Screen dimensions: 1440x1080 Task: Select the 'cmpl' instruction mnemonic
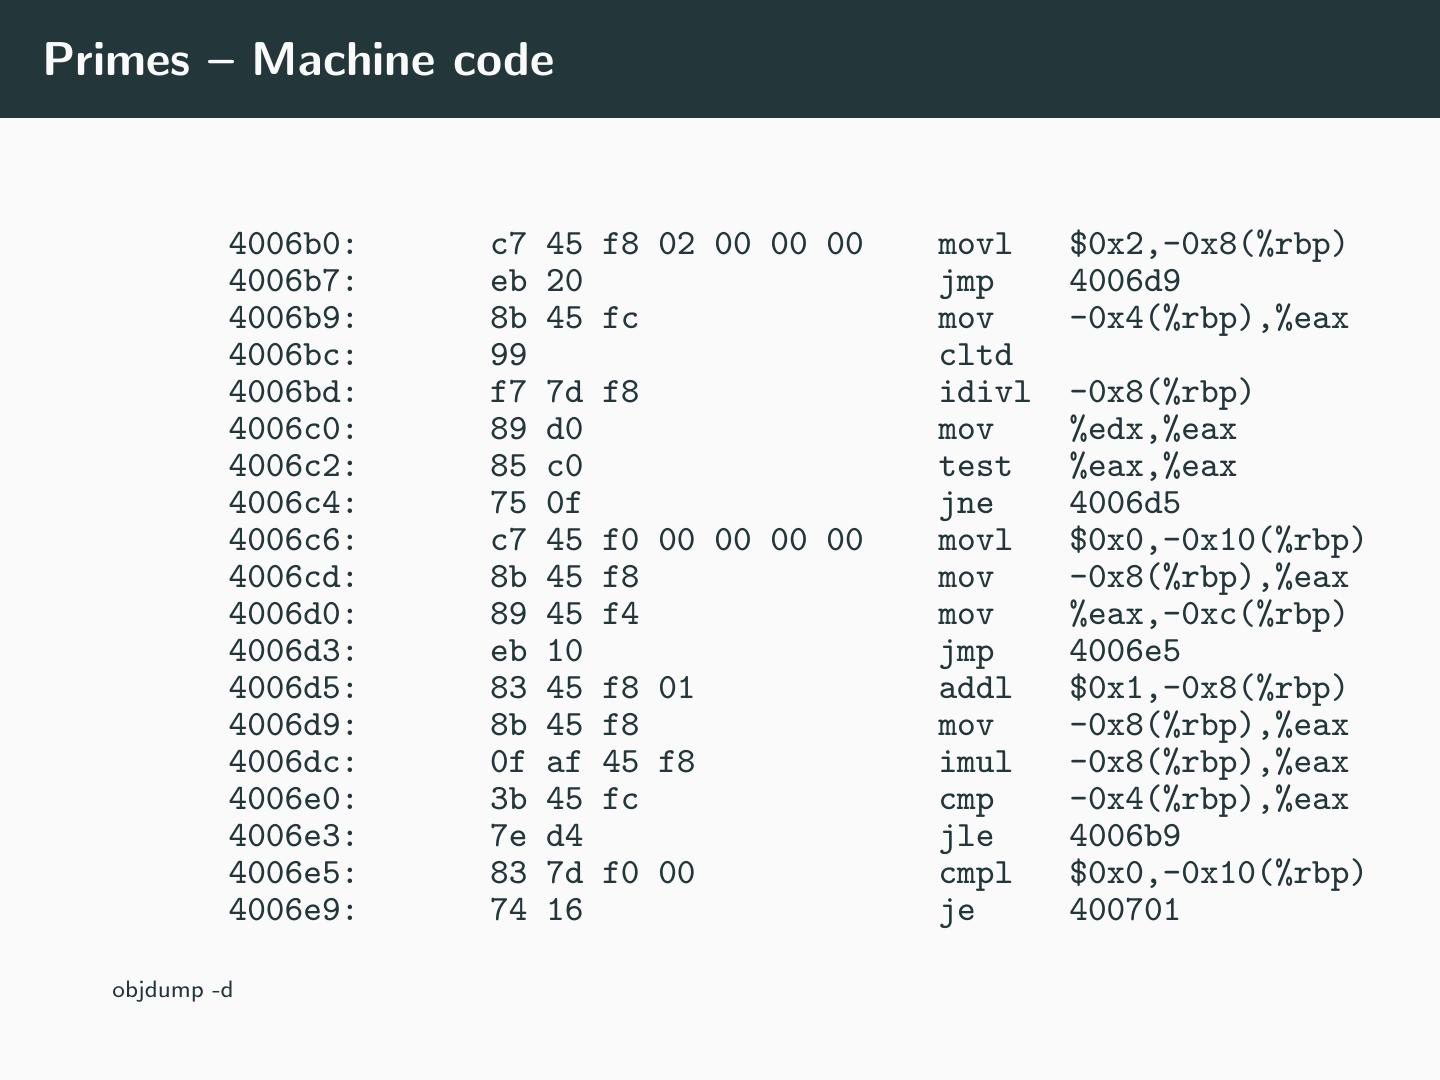click(975, 873)
